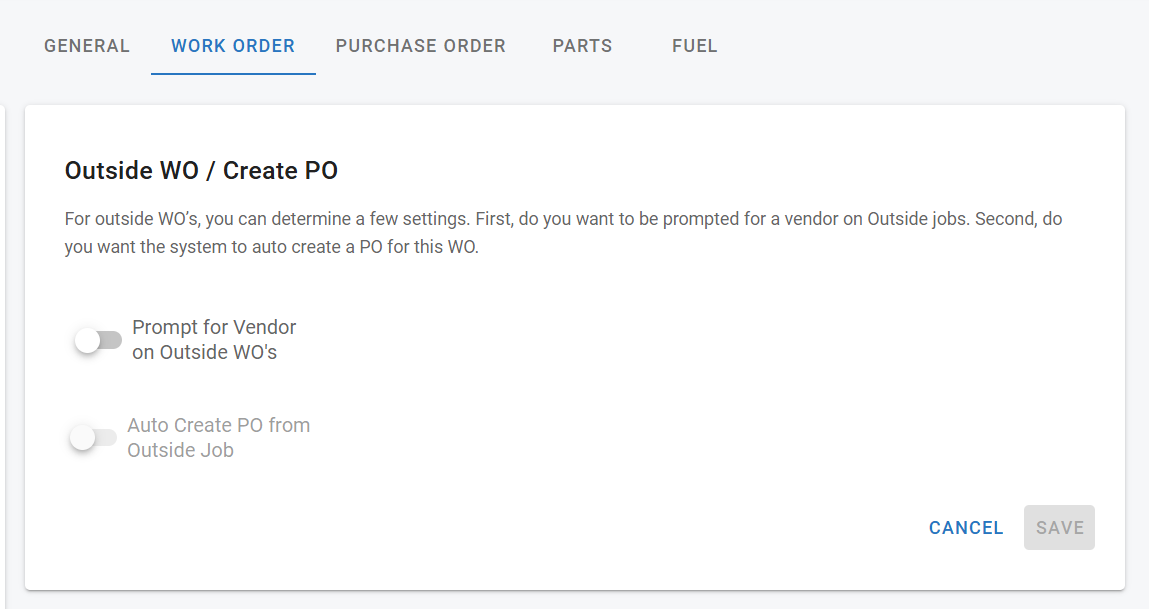The image size is (1149, 609).
Task: Click the "Prompt for Vendor on Outside WO's" label
Action: 214,340
